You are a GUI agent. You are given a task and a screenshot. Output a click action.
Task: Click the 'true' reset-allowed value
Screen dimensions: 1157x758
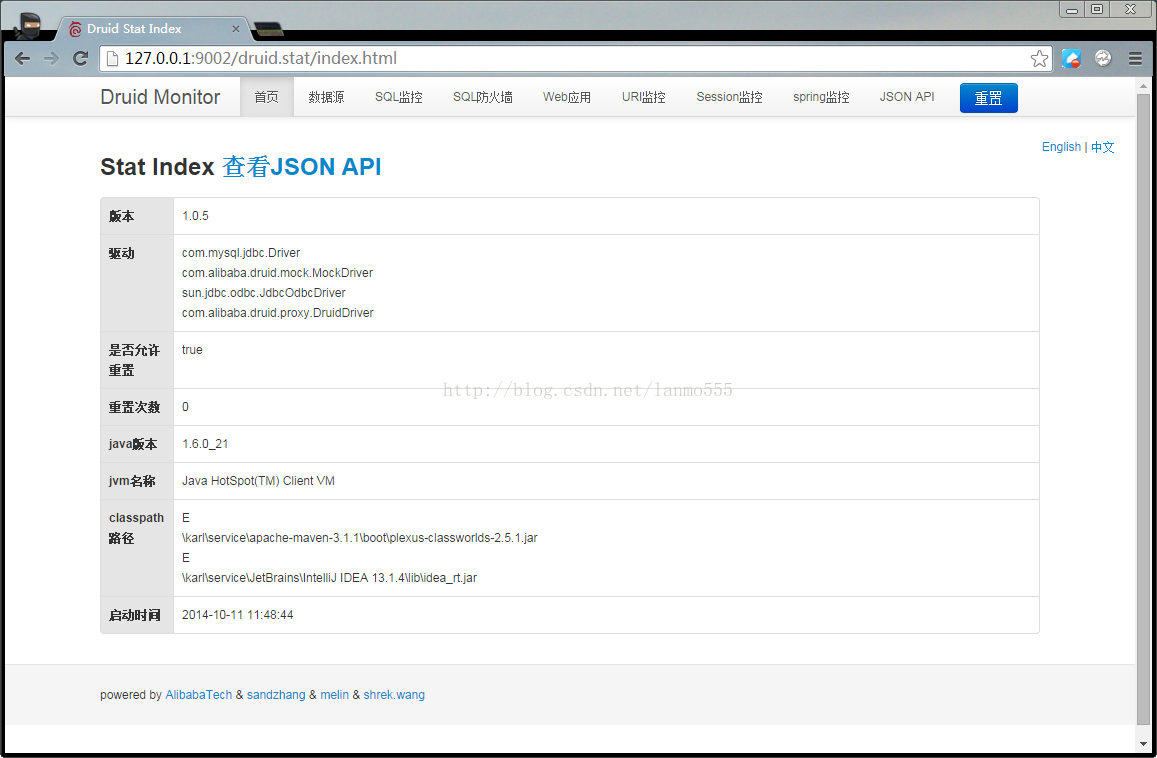click(192, 349)
